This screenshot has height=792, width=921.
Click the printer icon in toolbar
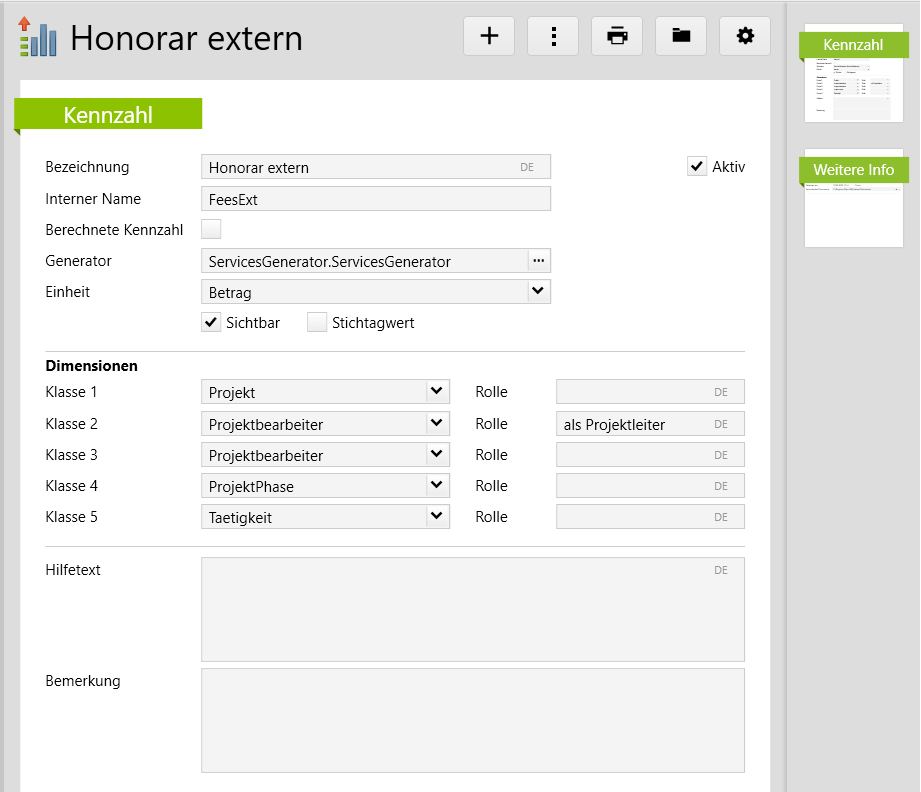pos(617,36)
